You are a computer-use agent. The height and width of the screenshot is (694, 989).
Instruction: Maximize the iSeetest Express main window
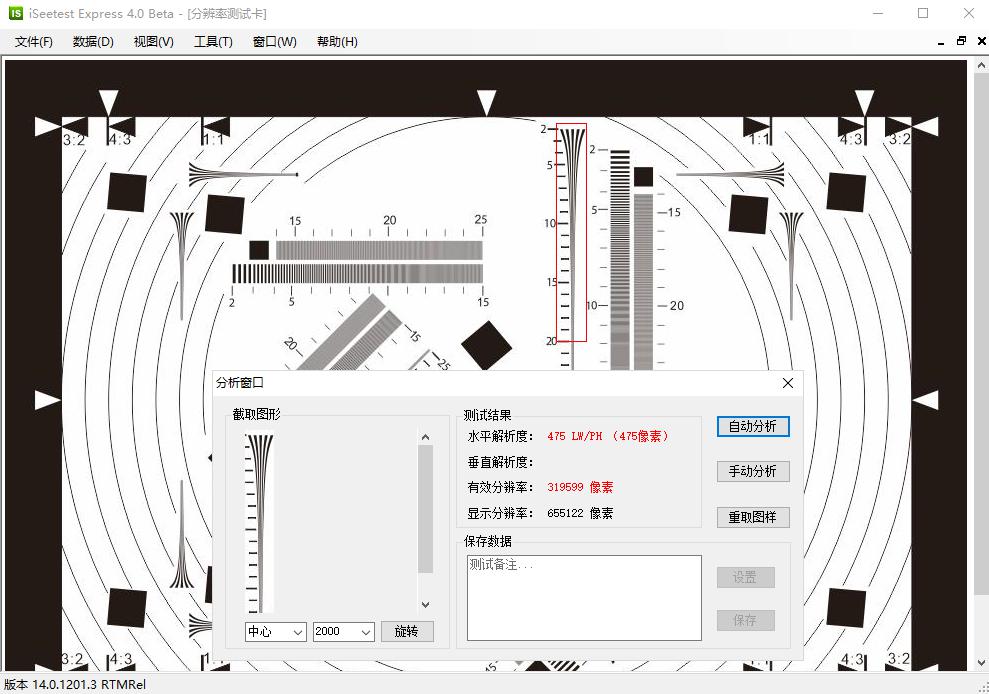[923, 13]
